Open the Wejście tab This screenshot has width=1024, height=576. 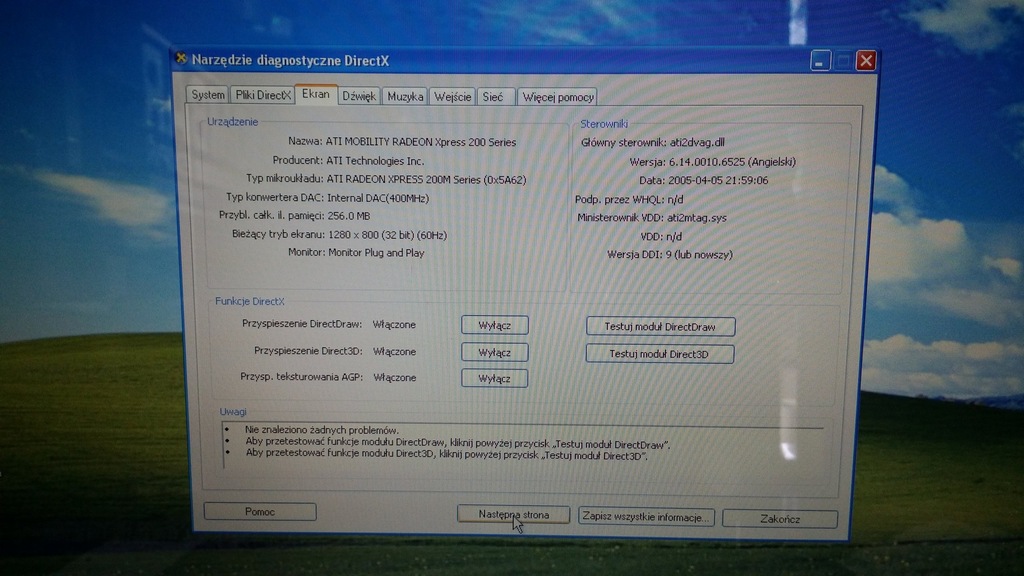(x=453, y=97)
